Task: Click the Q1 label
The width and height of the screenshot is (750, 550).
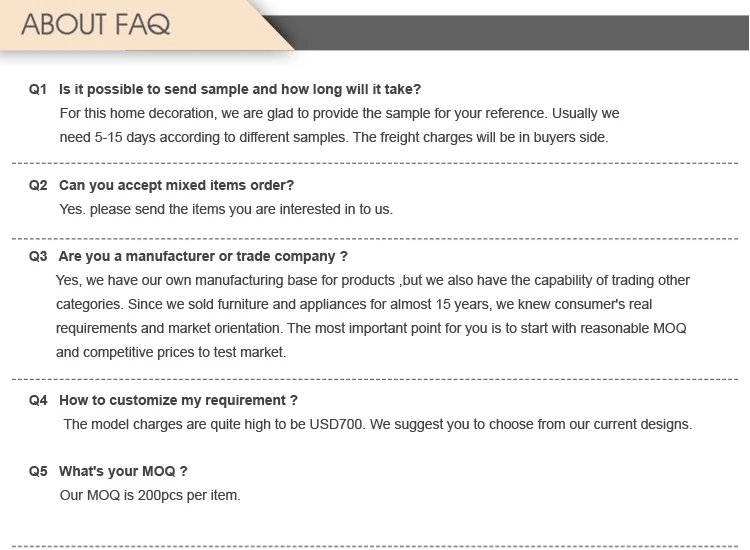Action: pos(38,89)
